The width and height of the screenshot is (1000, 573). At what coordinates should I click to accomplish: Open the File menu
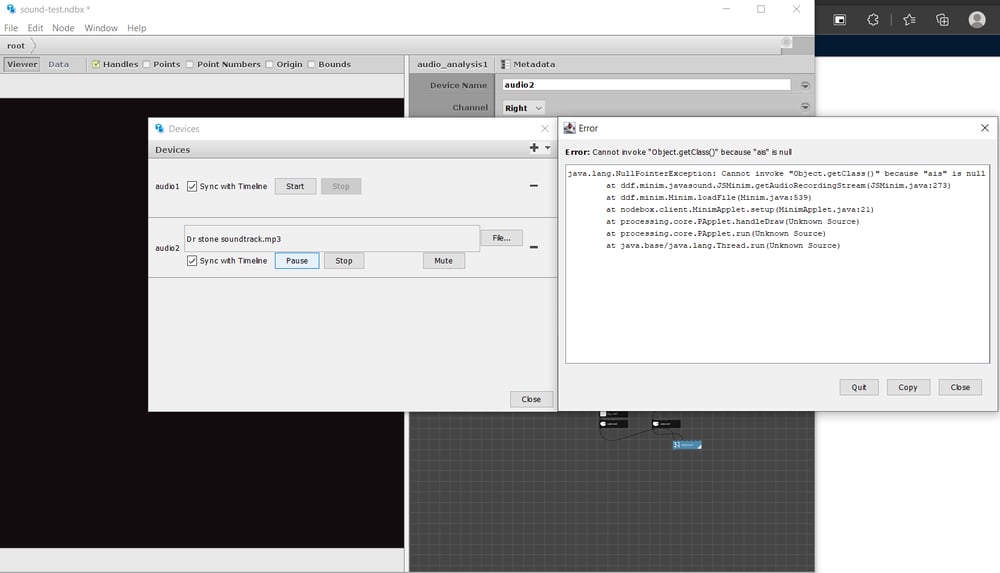tap(11, 28)
